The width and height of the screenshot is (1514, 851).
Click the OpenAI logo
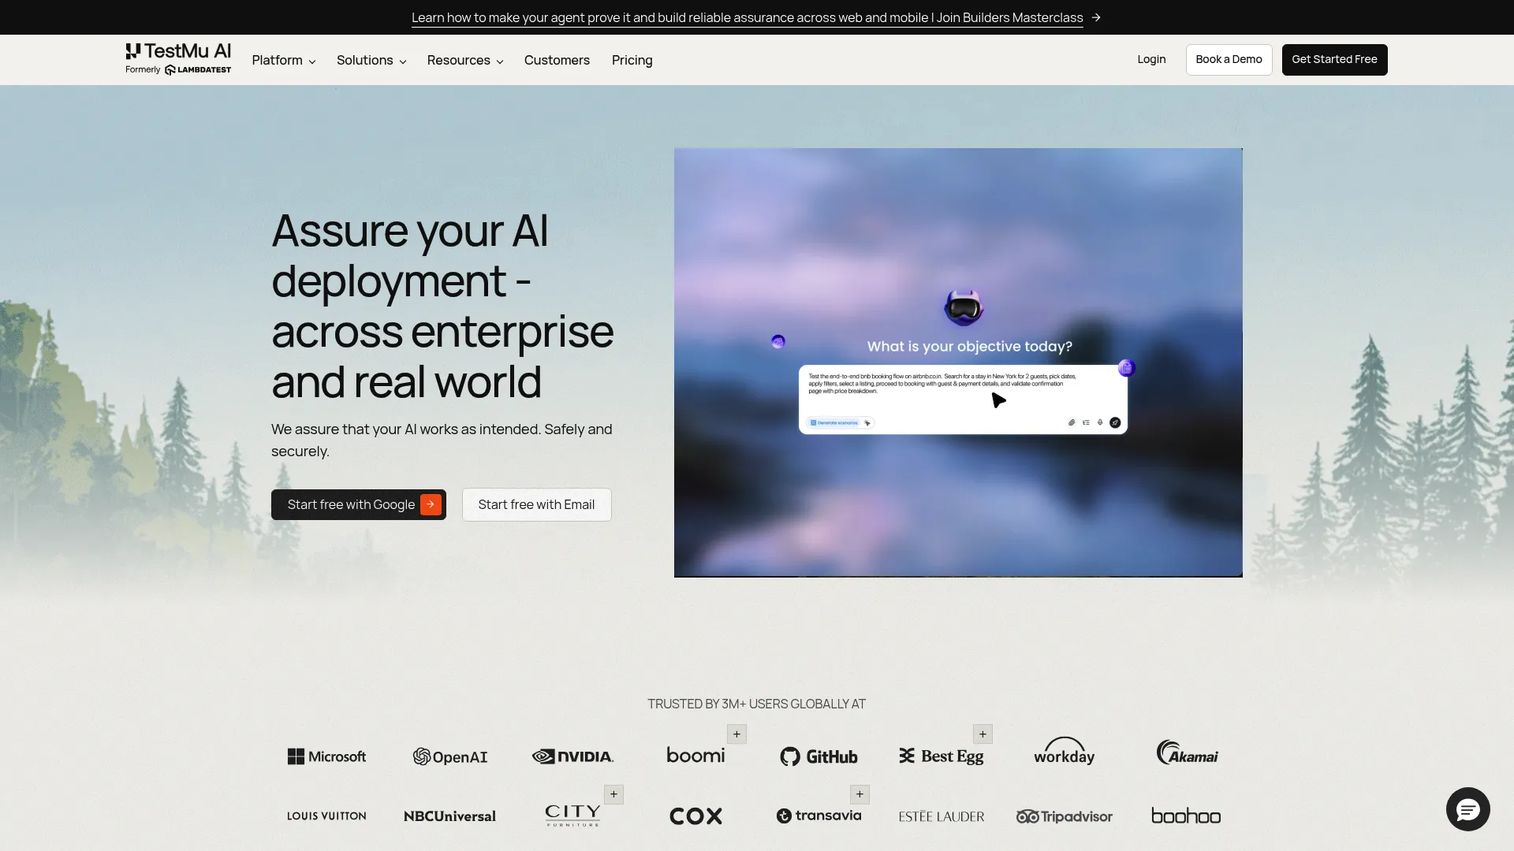[450, 757]
